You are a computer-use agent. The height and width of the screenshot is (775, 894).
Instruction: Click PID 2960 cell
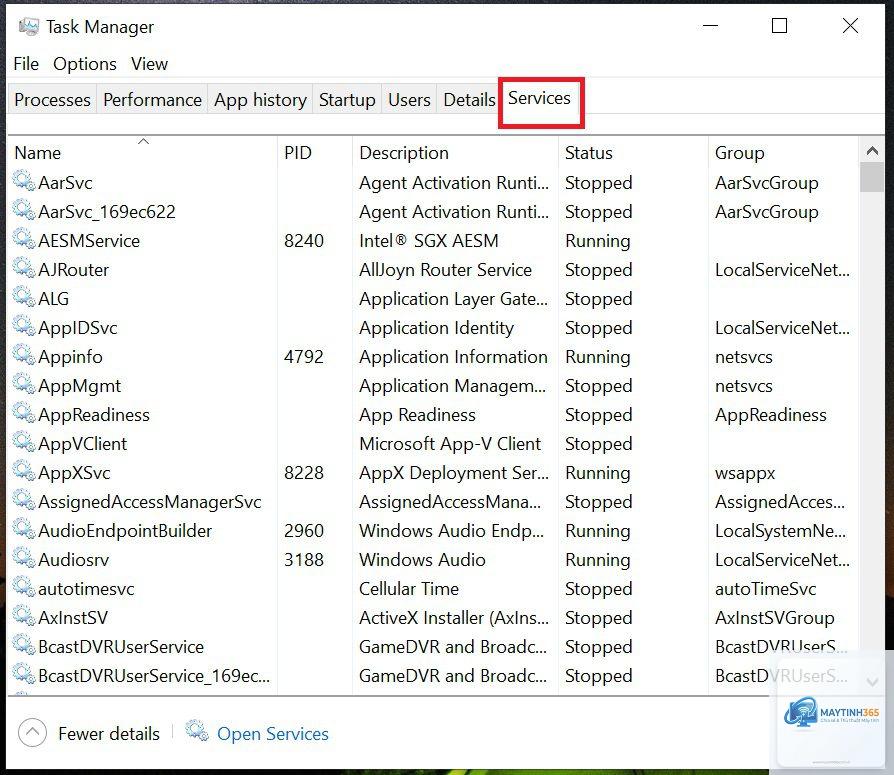tap(304, 531)
